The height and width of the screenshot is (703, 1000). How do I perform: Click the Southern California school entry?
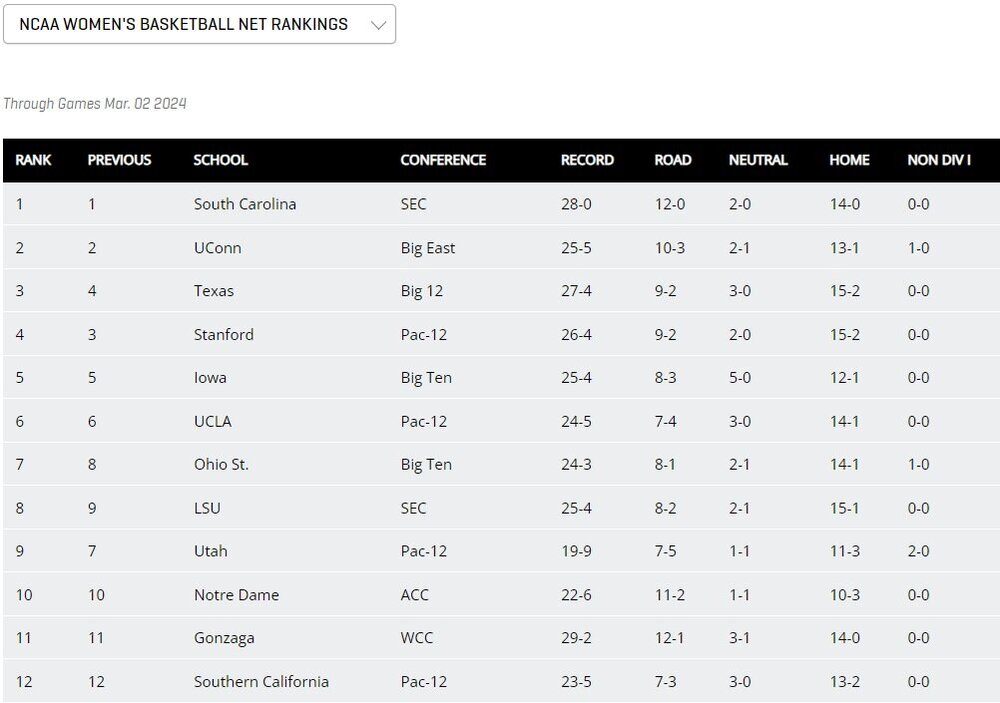tap(261, 682)
